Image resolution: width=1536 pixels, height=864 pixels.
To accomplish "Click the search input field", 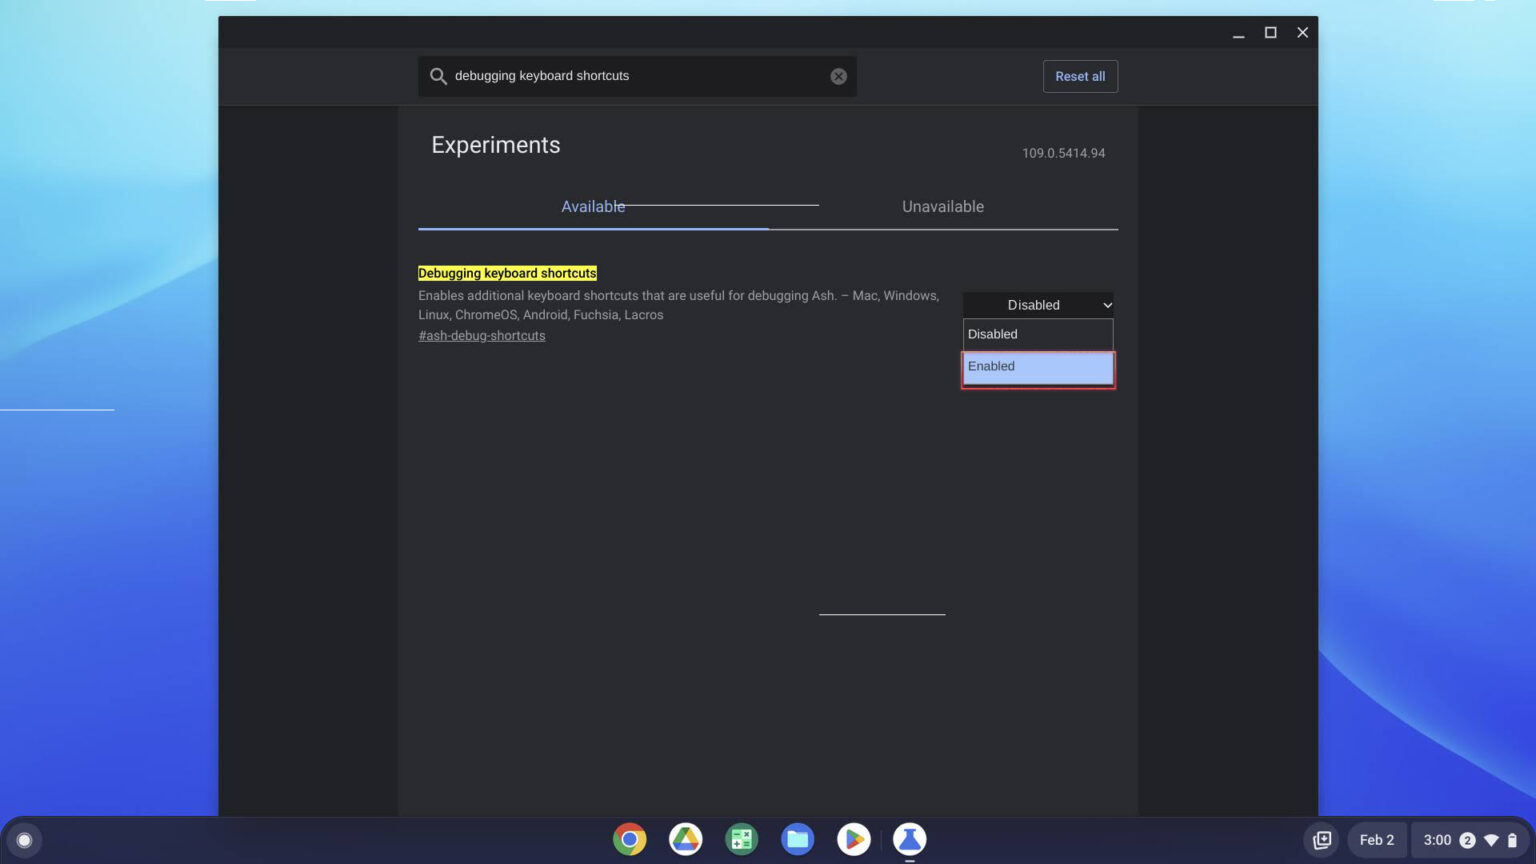I will [640, 75].
